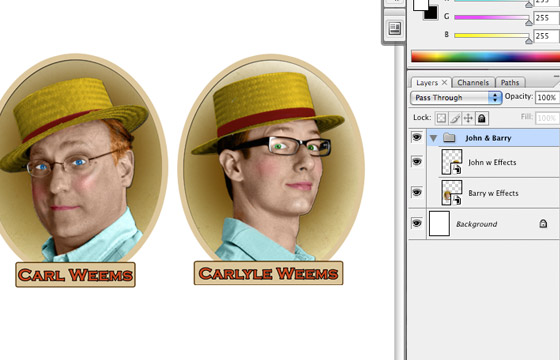The width and height of the screenshot is (560, 360).
Task: Select the Barry w Effects layer name
Action: [493, 193]
